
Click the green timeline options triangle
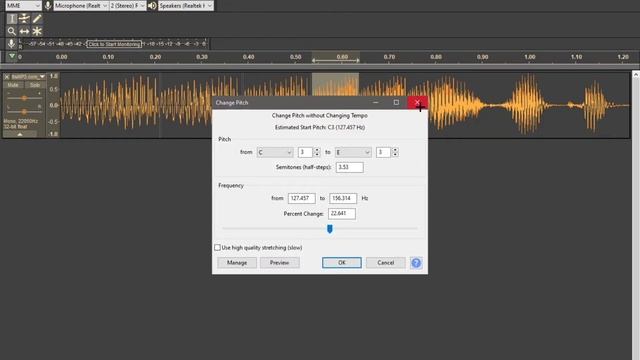(11, 56)
